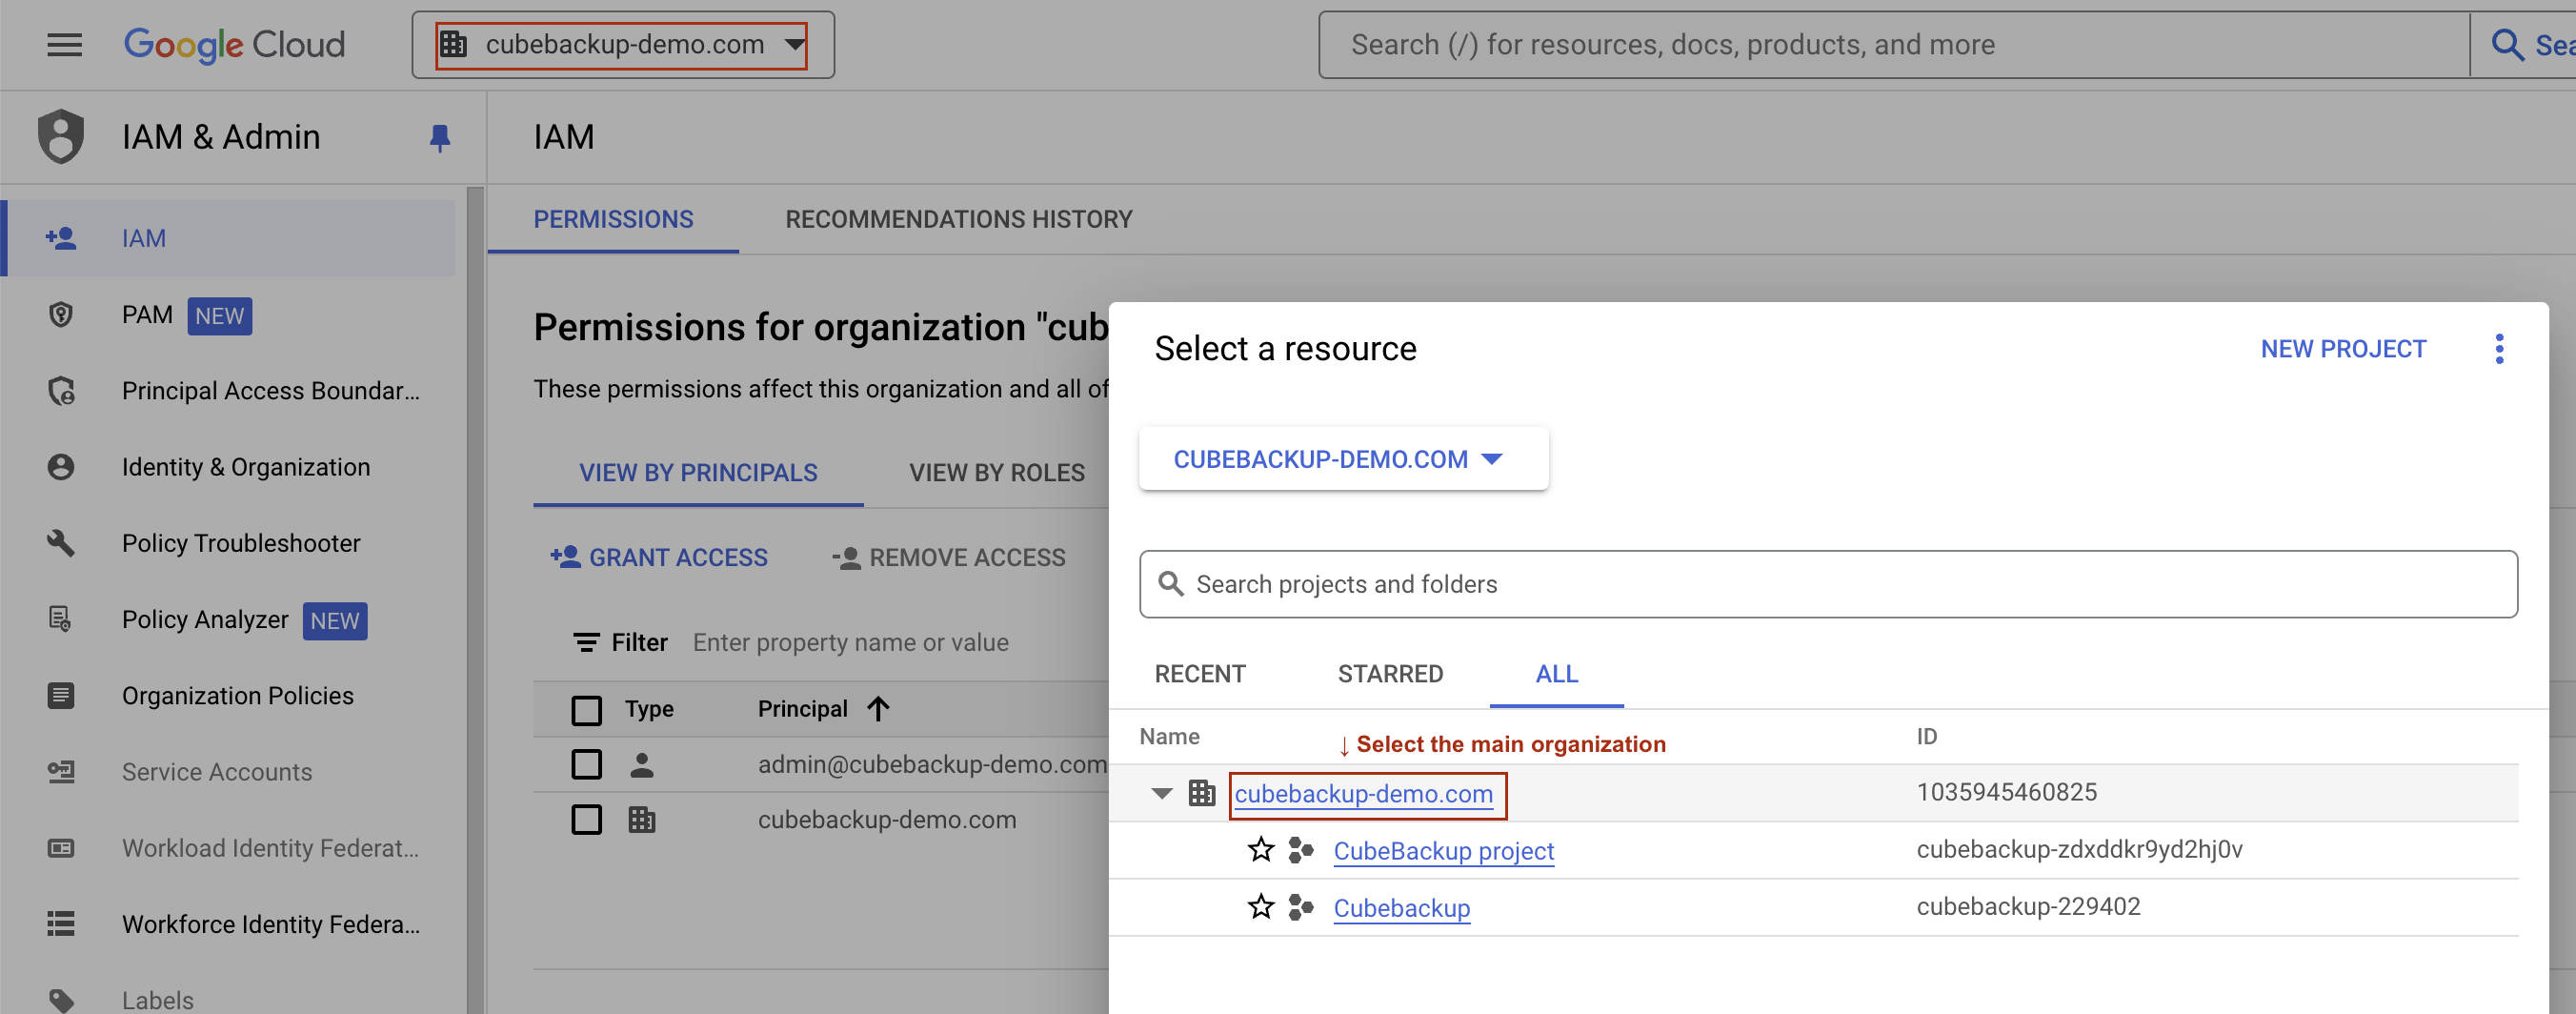Click the IAM & Admin shield icon
The height and width of the screenshot is (1014, 2576).
[x=61, y=136]
